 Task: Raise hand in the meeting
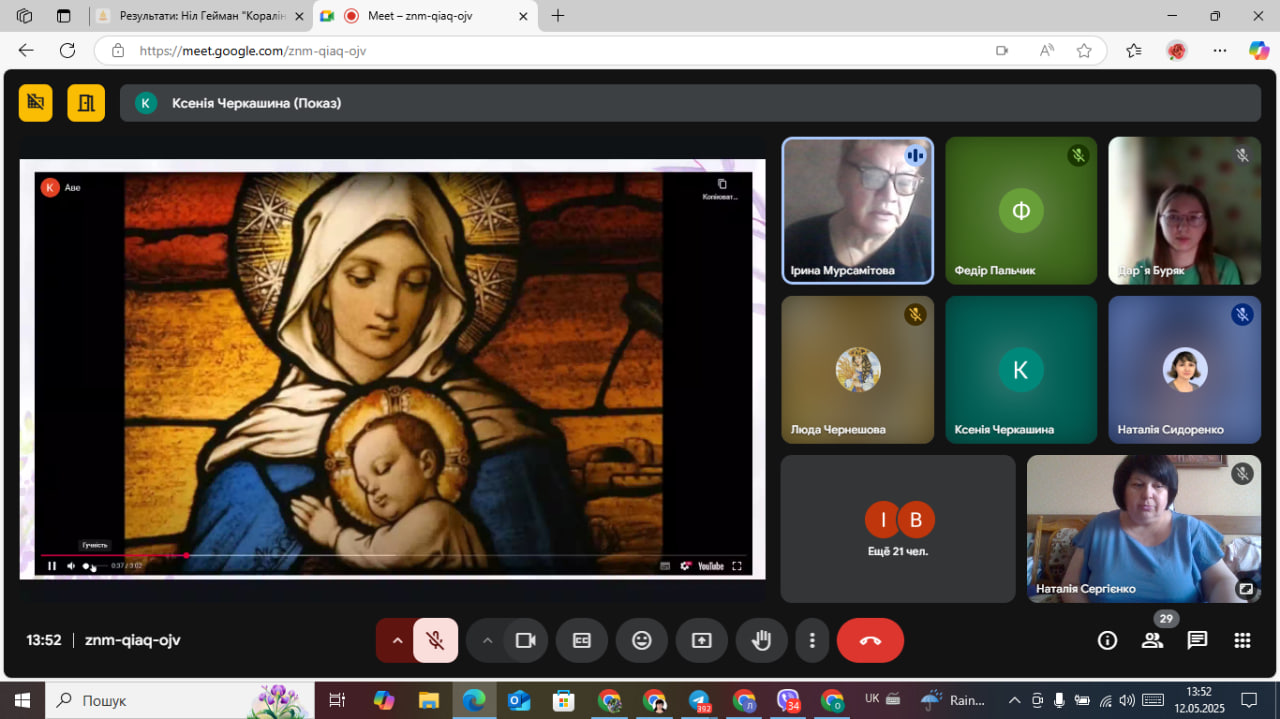[x=762, y=640]
